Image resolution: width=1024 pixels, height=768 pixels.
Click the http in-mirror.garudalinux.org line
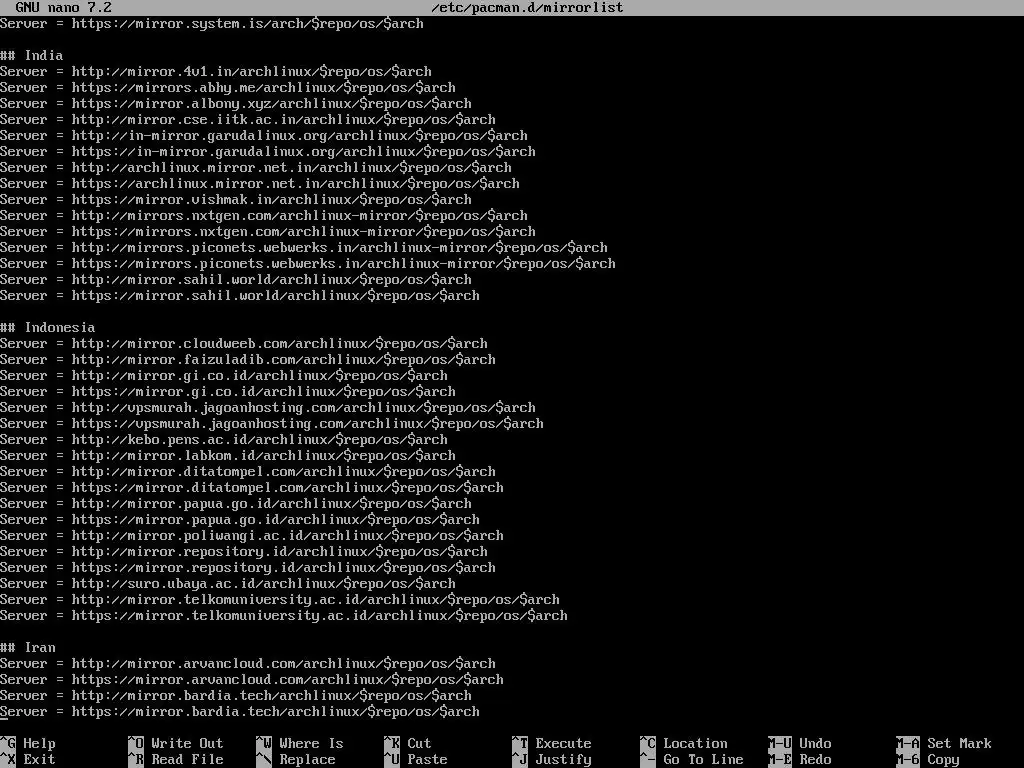point(264,135)
